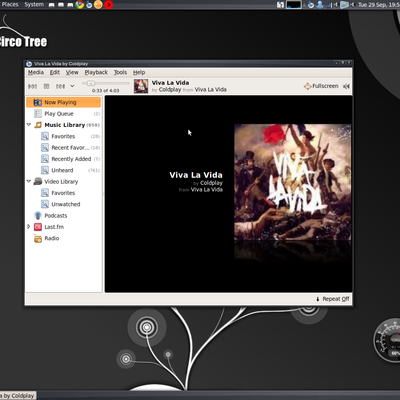The height and width of the screenshot is (400, 400).
Task: Pause the playing song
Action: pos(46,86)
